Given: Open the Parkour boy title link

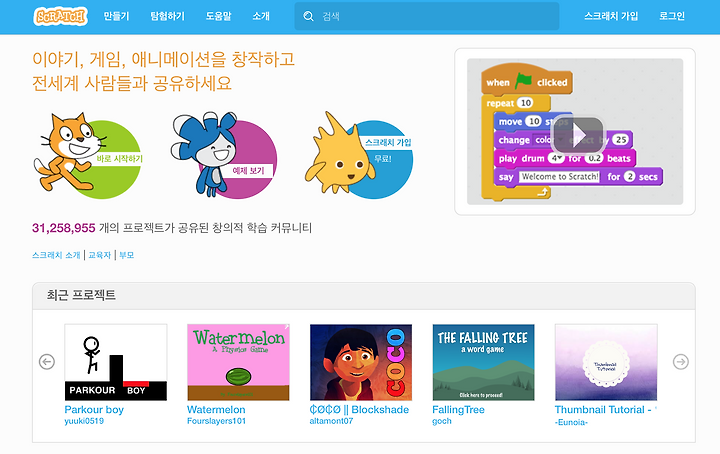Looking at the screenshot, I should click(x=94, y=409).
